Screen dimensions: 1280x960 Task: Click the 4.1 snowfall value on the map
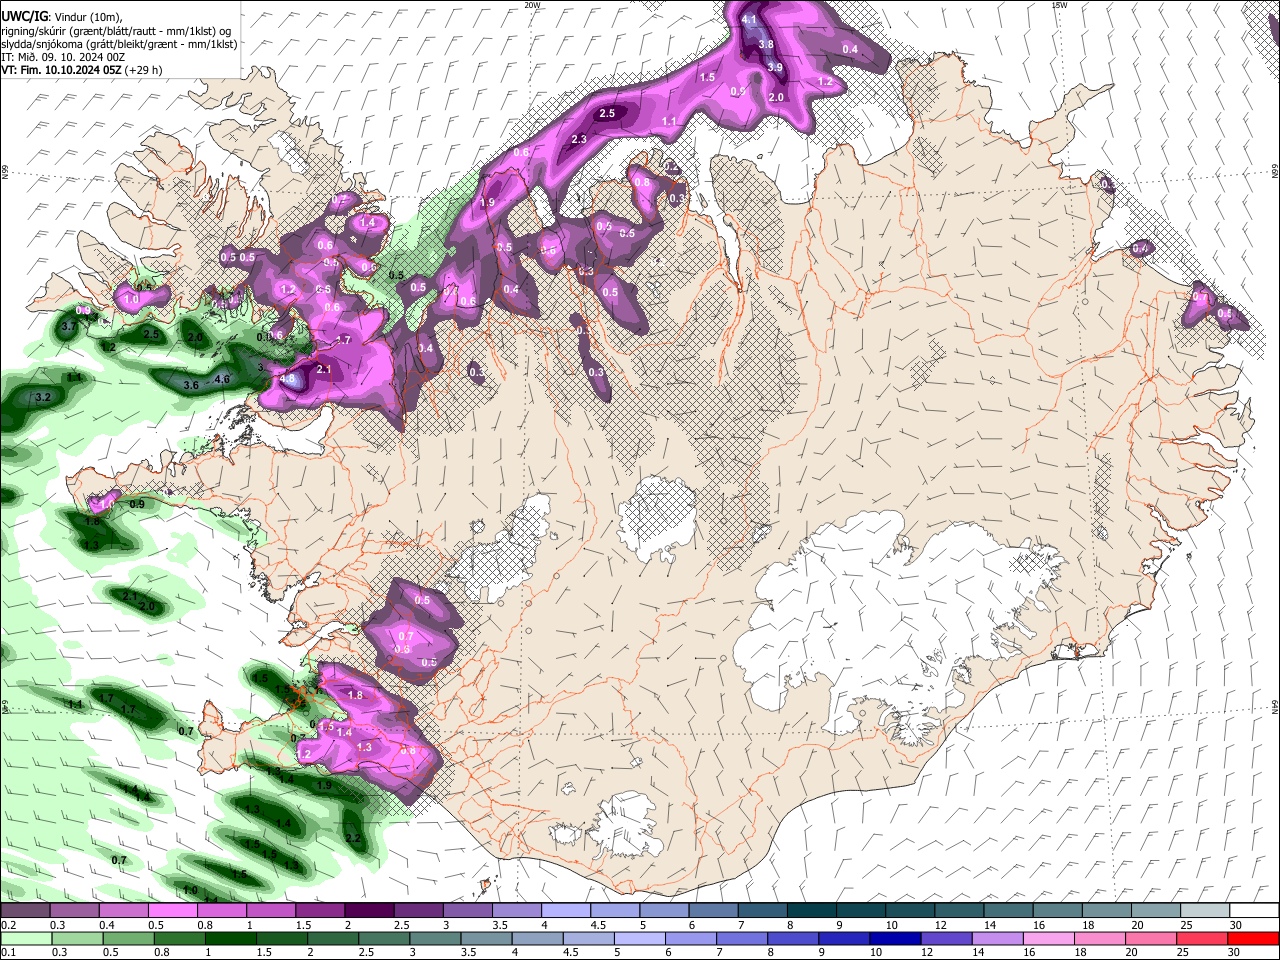click(x=749, y=19)
